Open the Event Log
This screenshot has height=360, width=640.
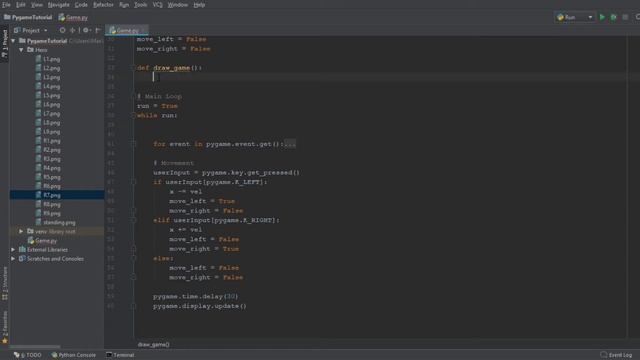(x=616, y=355)
